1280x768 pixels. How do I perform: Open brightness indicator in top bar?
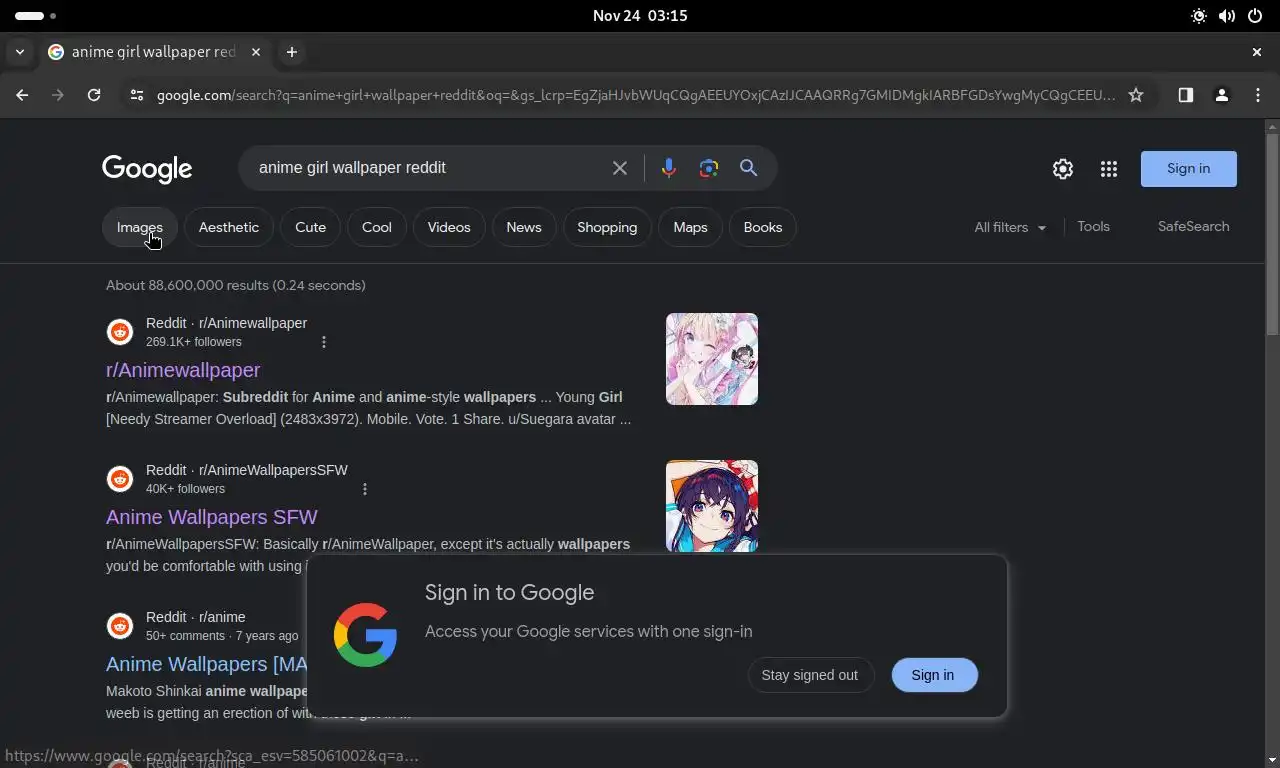coord(1199,16)
